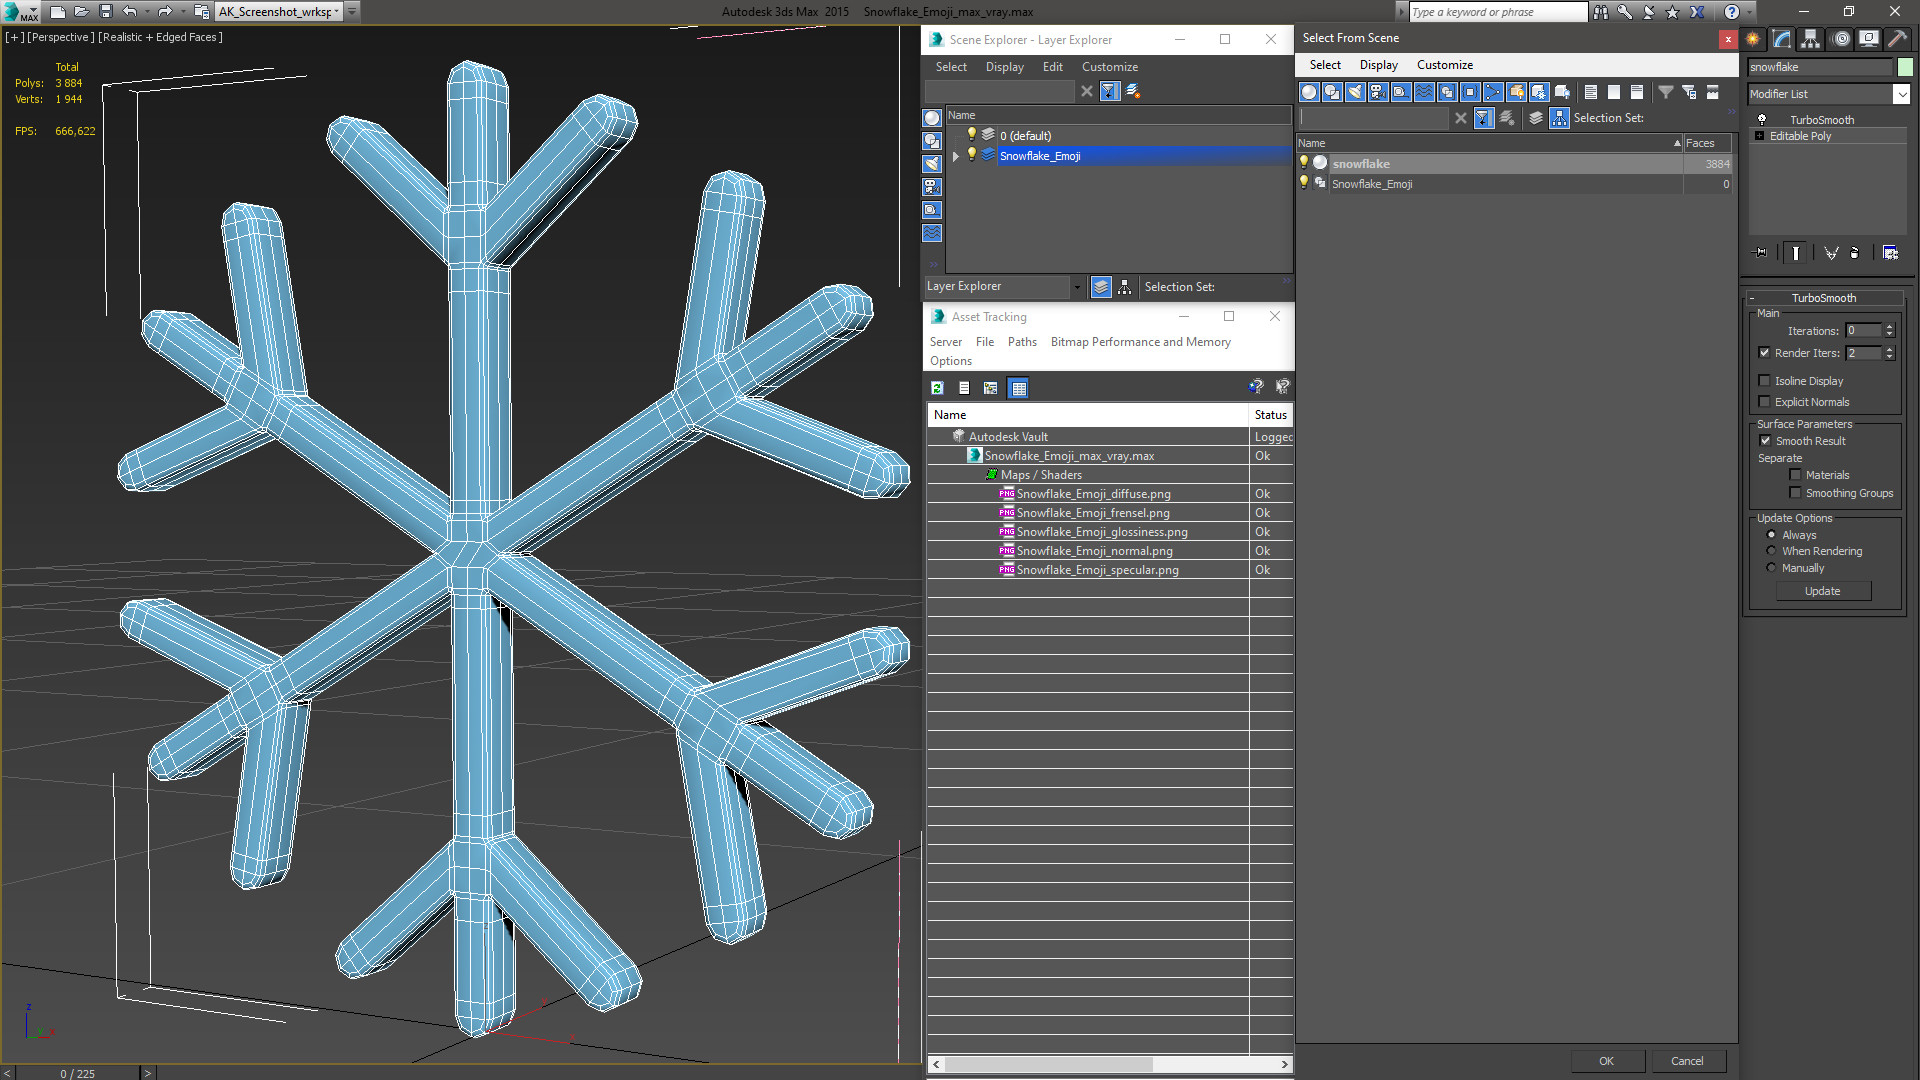Click Undo arrow in main title toolbar
Viewport: 1920px width, 1080px height.
click(x=130, y=12)
